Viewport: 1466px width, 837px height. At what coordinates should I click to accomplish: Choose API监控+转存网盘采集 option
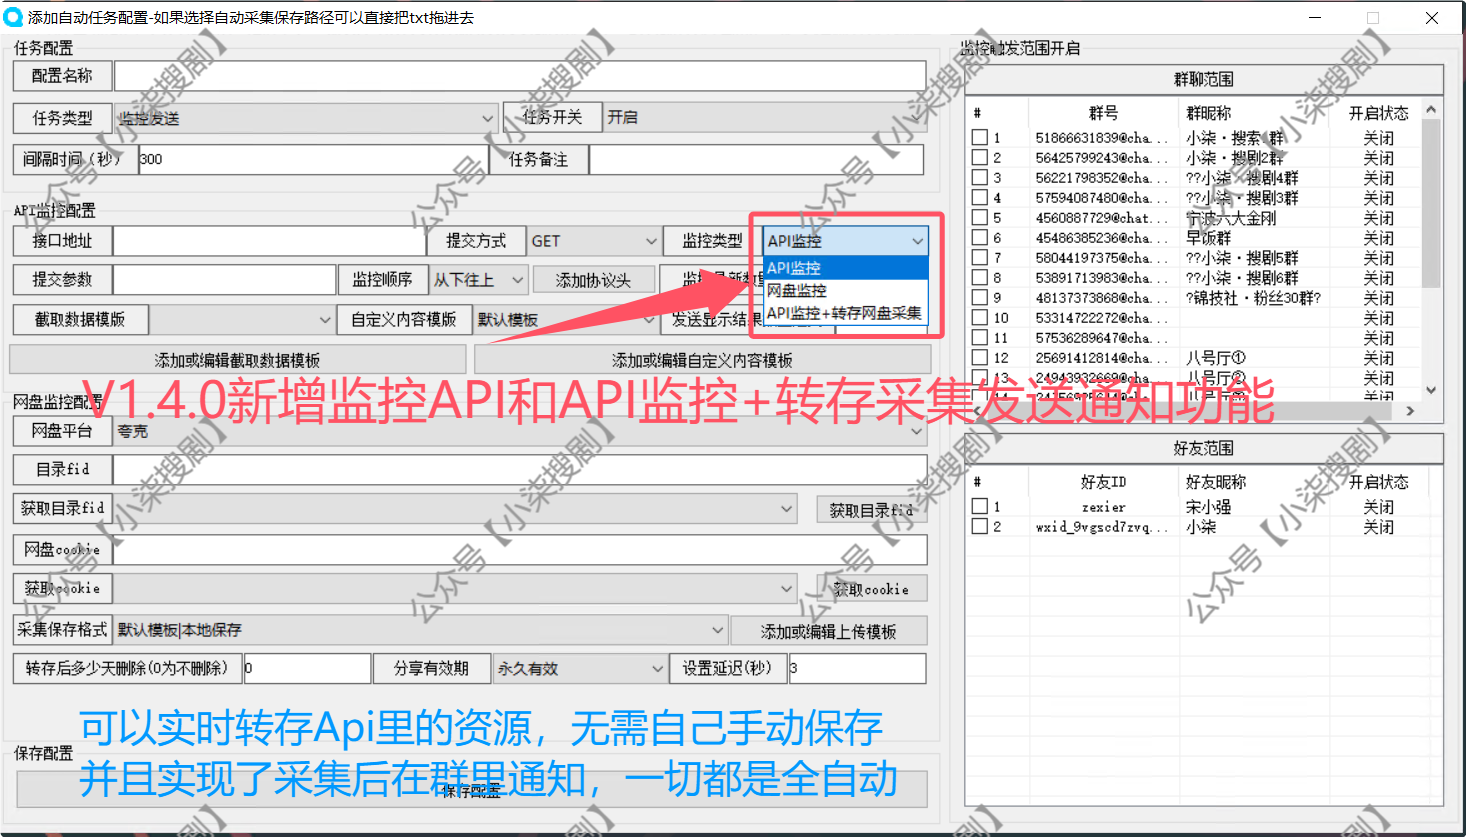(x=846, y=313)
